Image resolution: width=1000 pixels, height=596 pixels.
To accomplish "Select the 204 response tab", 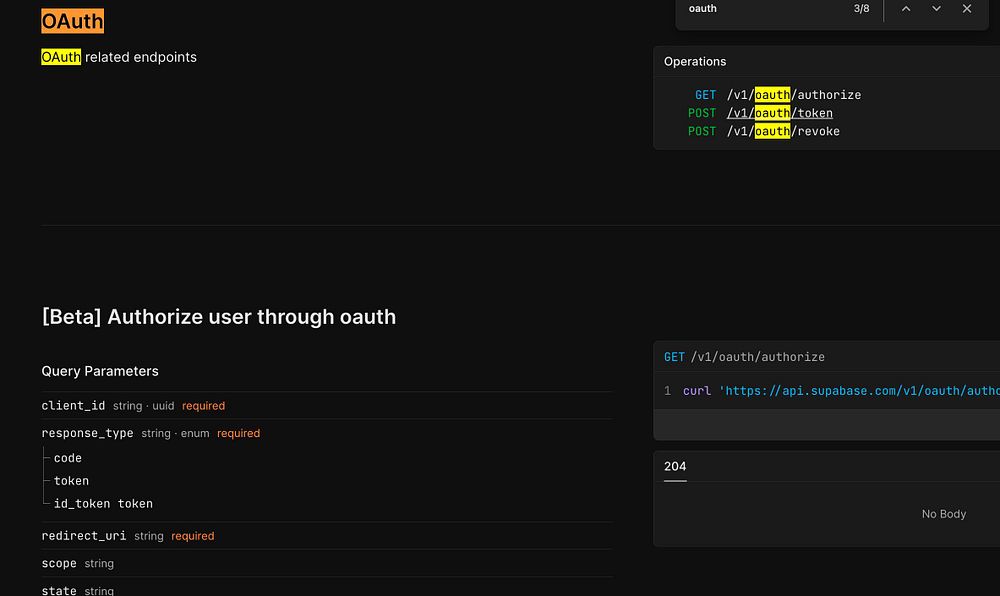I will (675, 466).
